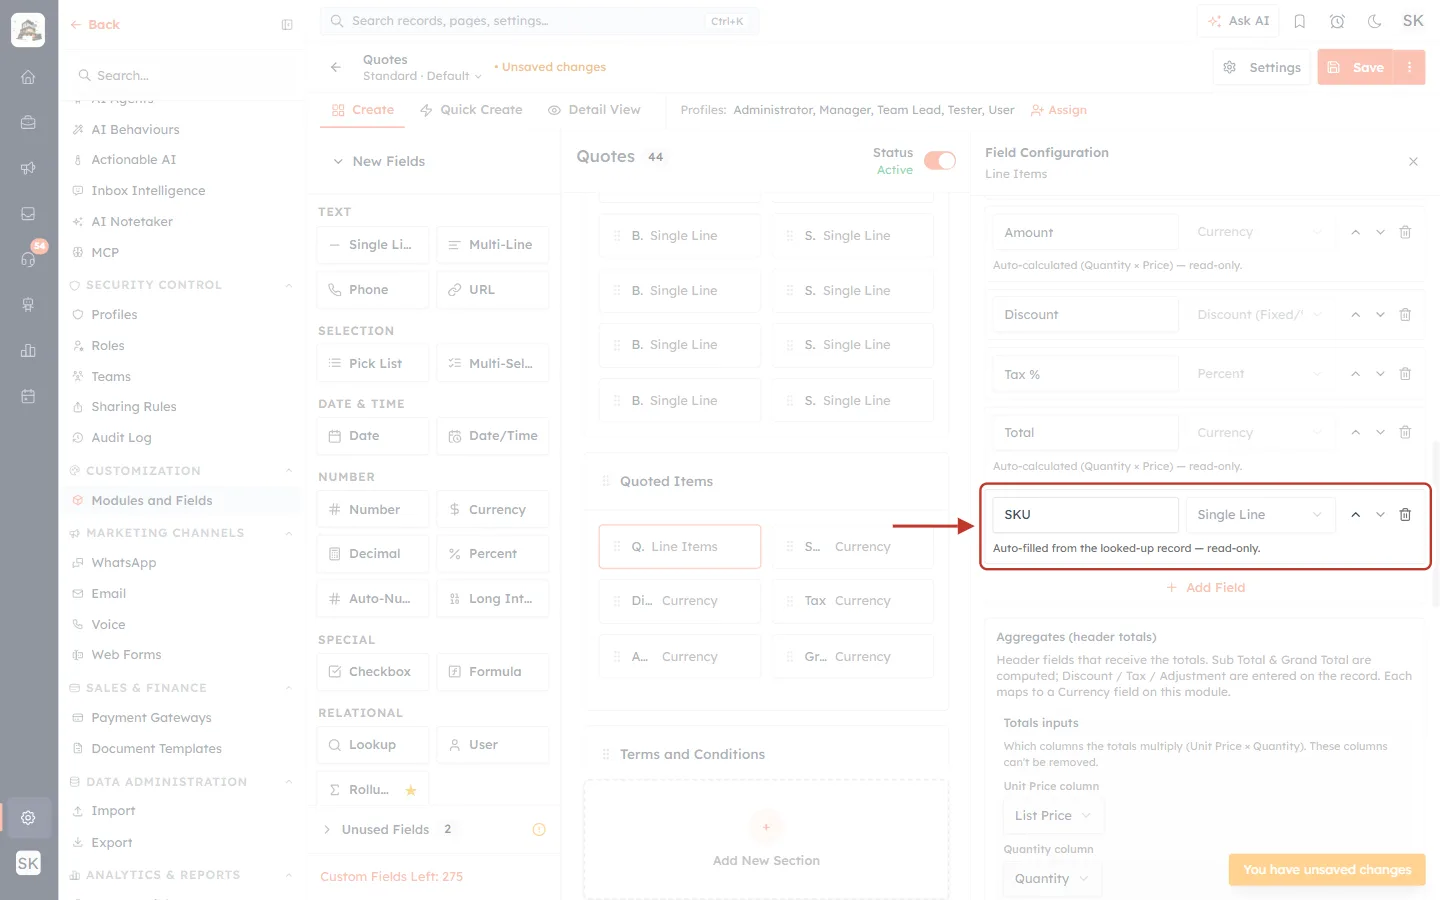Image resolution: width=1440 pixels, height=900 pixels.
Task: Open the SKU field type dropdown
Action: 1260,515
